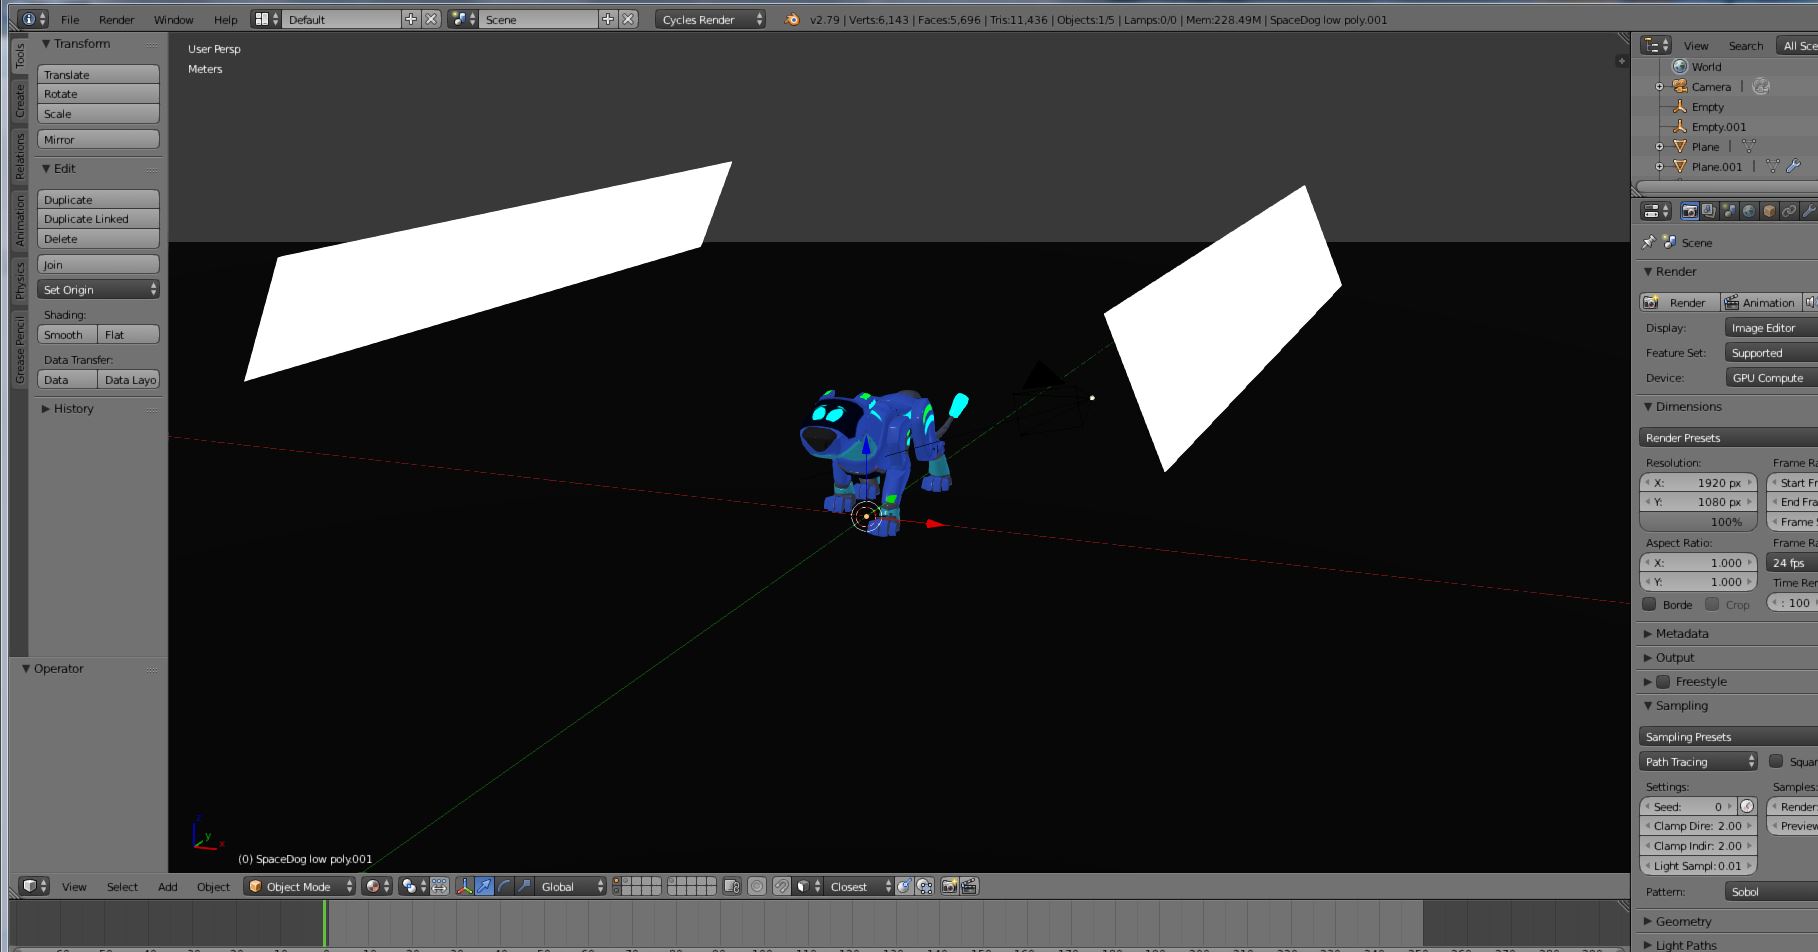Image resolution: width=1818 pixels, height=952 pixels.
Task: Click the add new screen layout plus icon
Action: click(411, 19)
